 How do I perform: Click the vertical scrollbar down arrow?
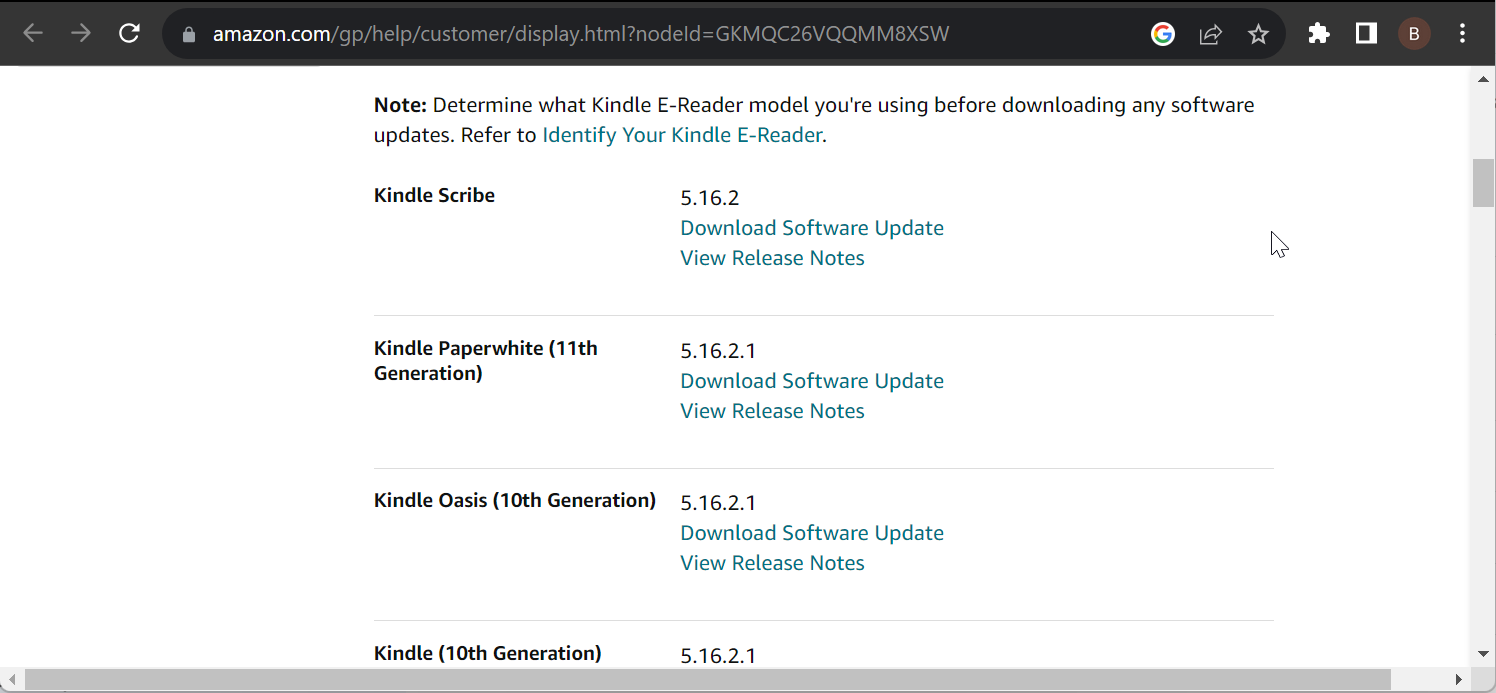click(x=1483, y=654)
